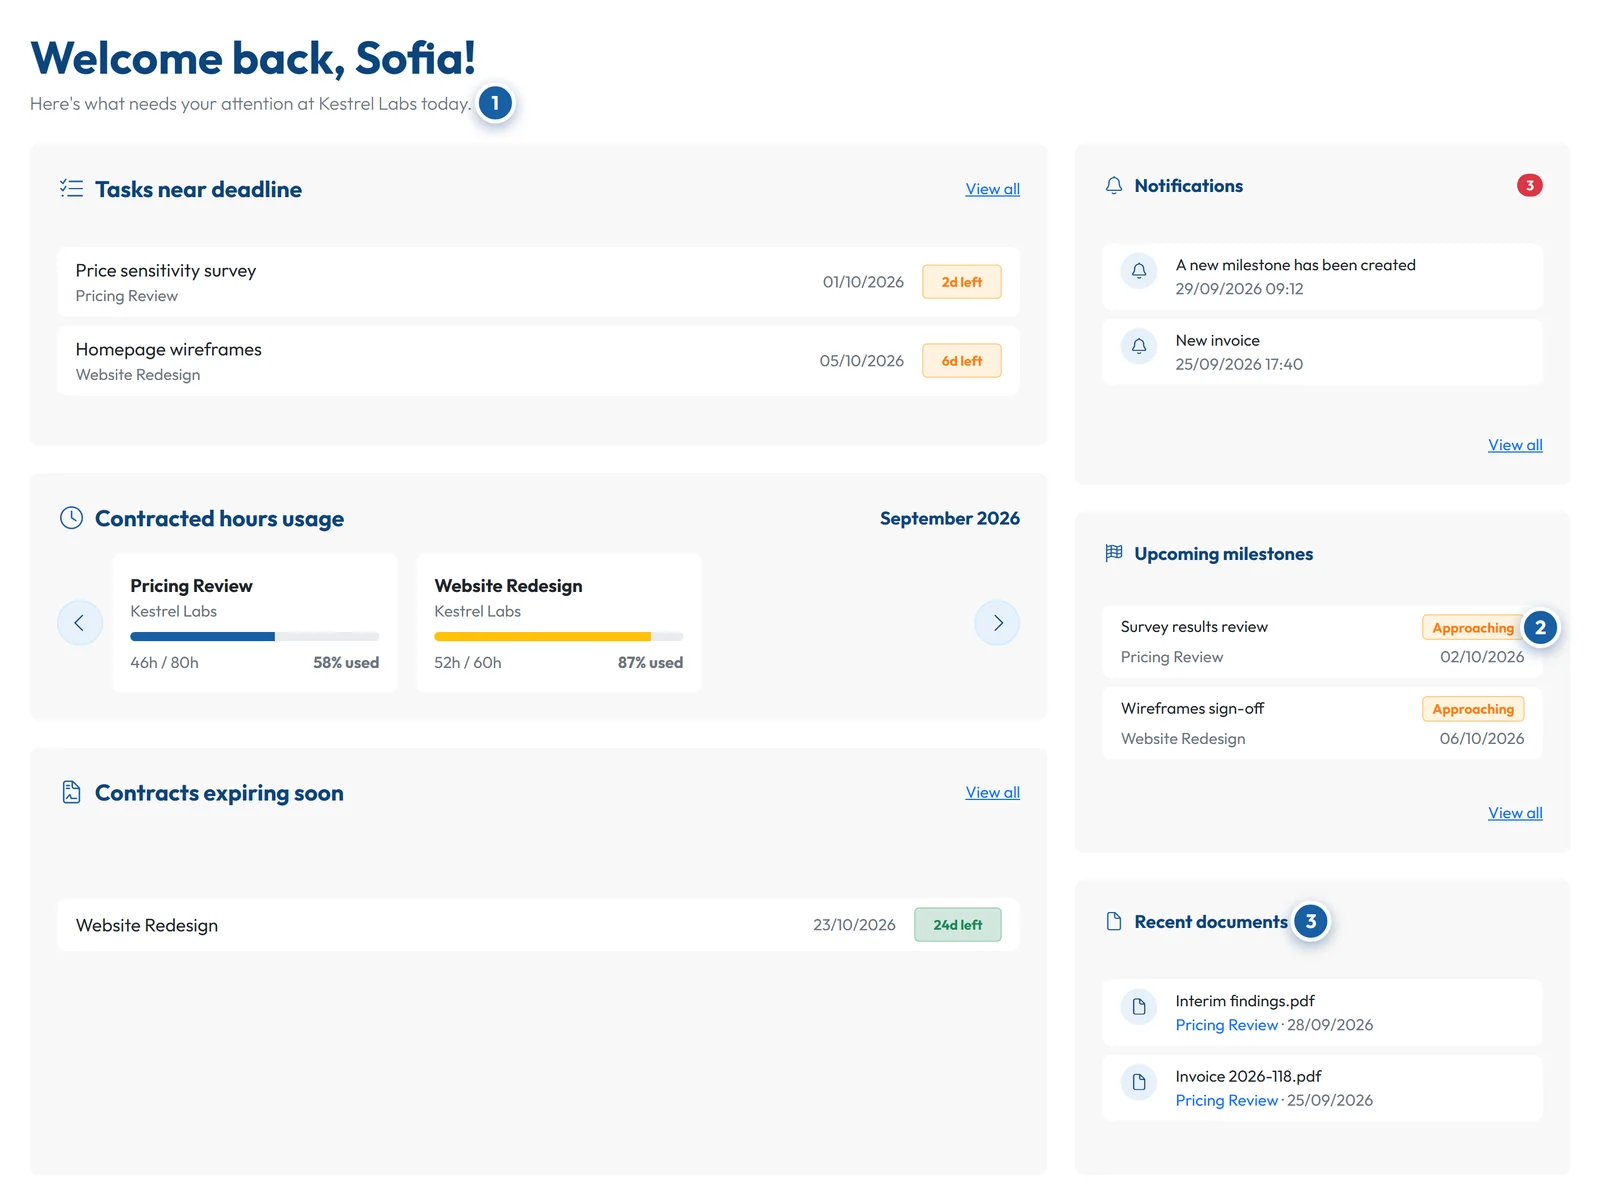
Task: Open View all in Notifications panel
Action: 1515,445
